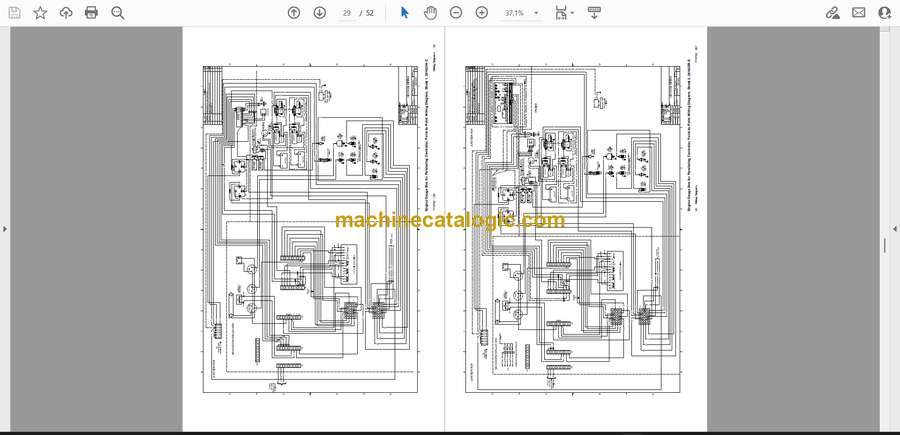Expand the left navigation pane arrow
The width and height of the screenshot is (900, 435).
click(5, 229)
